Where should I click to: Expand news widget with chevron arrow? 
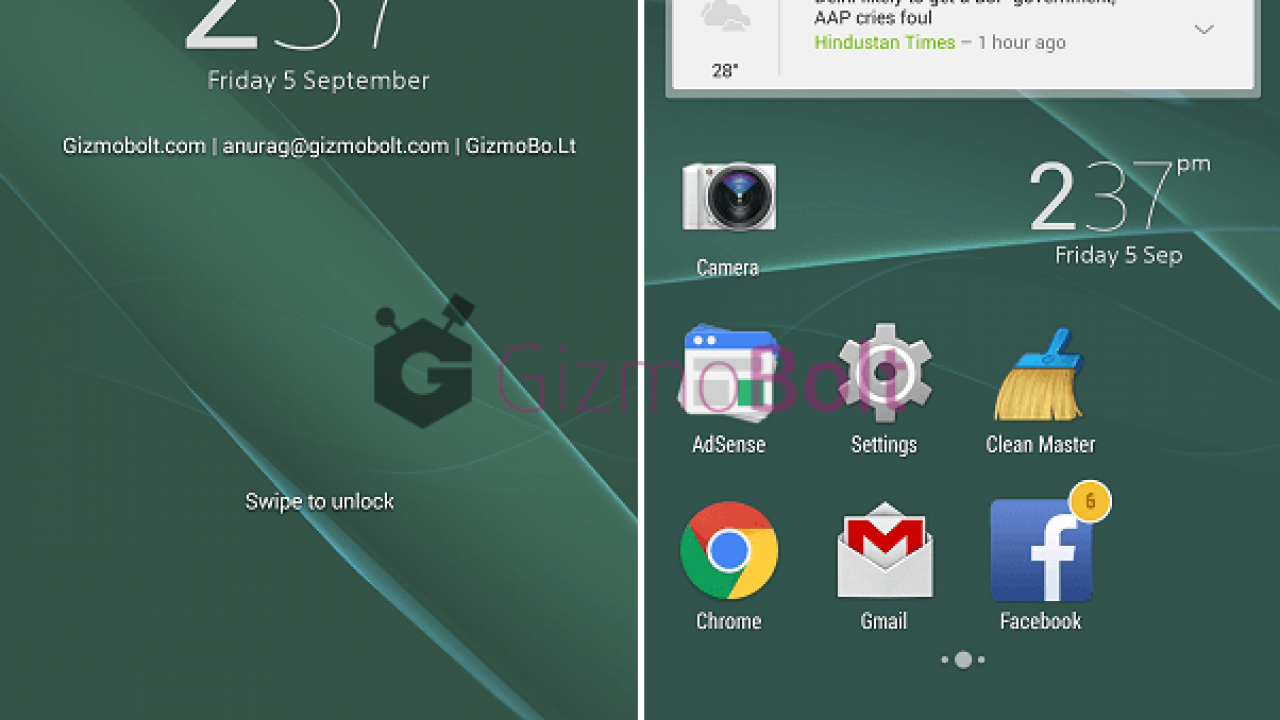1204,29
